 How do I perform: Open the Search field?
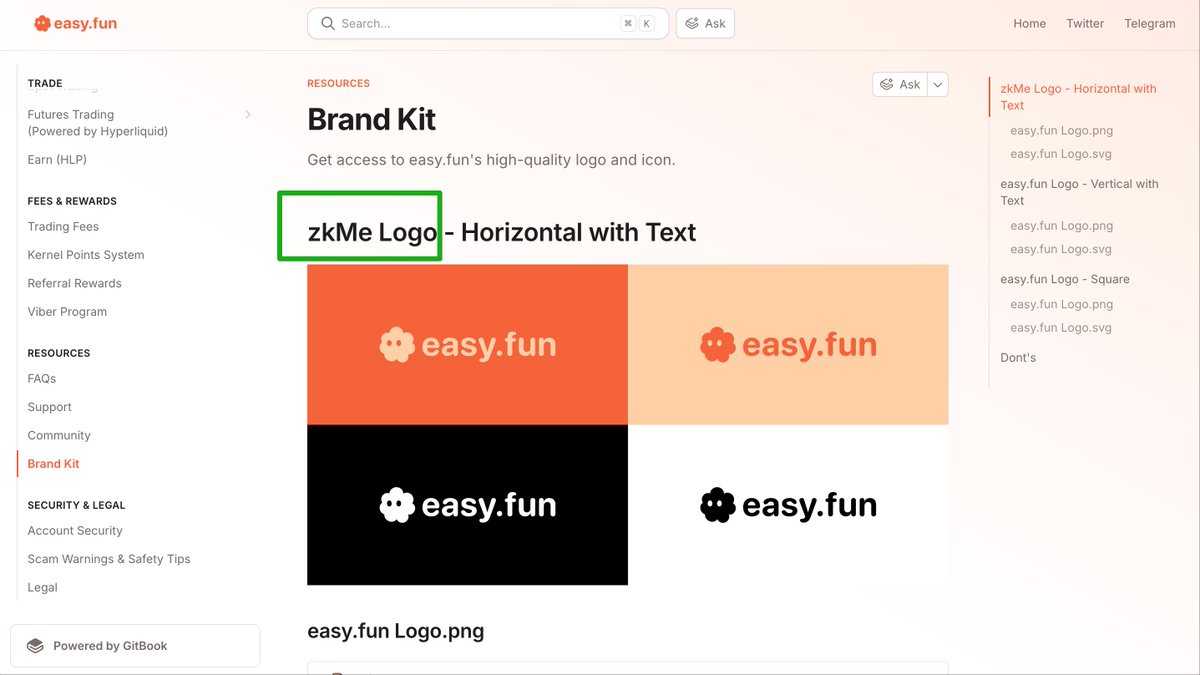point(488,23)
